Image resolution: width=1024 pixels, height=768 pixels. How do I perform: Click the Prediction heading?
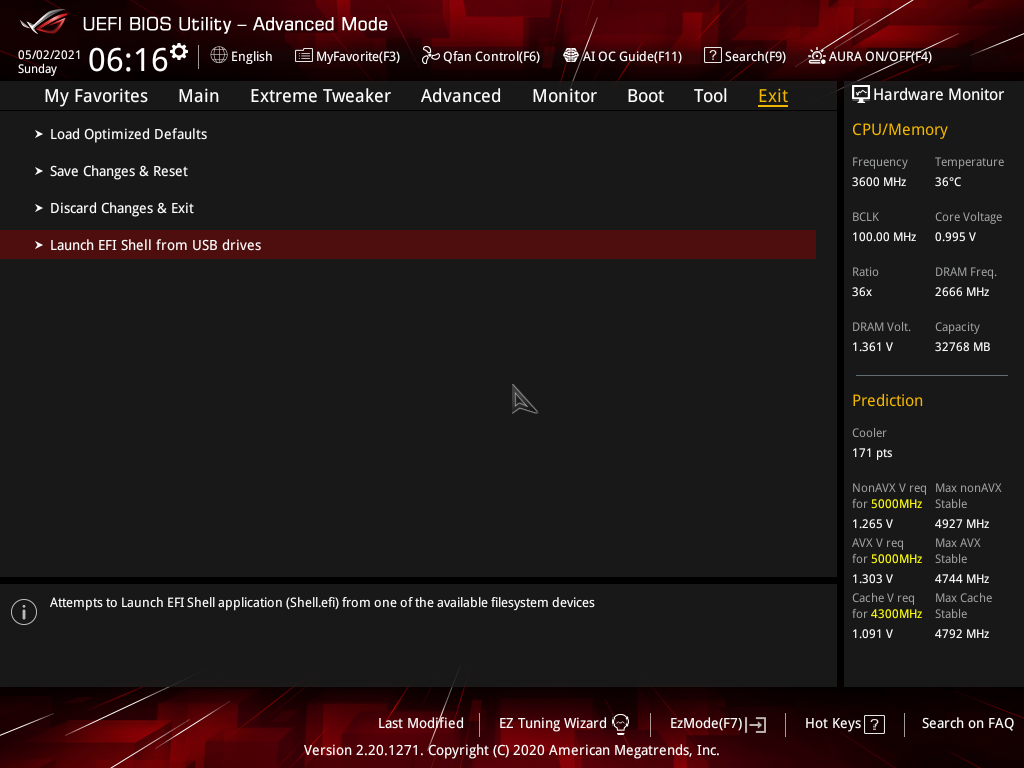coord(887,400)
